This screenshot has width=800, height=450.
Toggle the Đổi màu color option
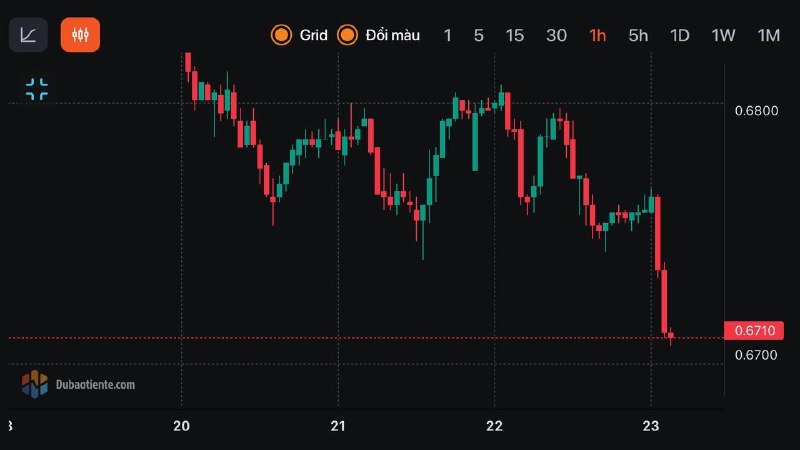click(347, 35)
